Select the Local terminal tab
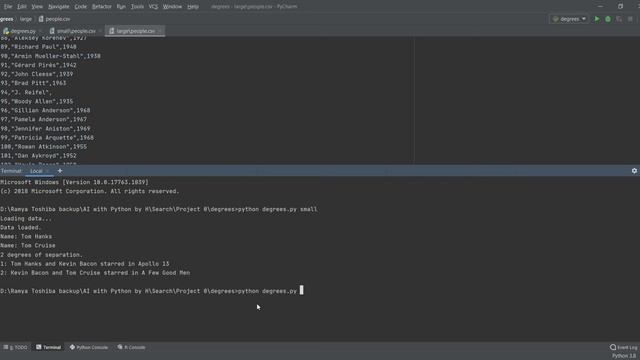The width and height of the screenshot is (640, 360). pyautogui.click(x=36, y=171)
